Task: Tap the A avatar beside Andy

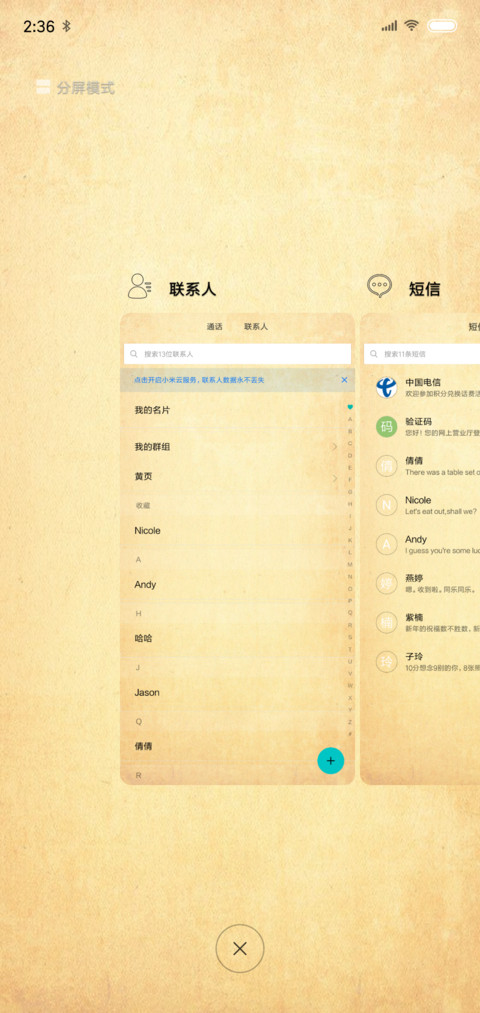Action: coord(386,545)
